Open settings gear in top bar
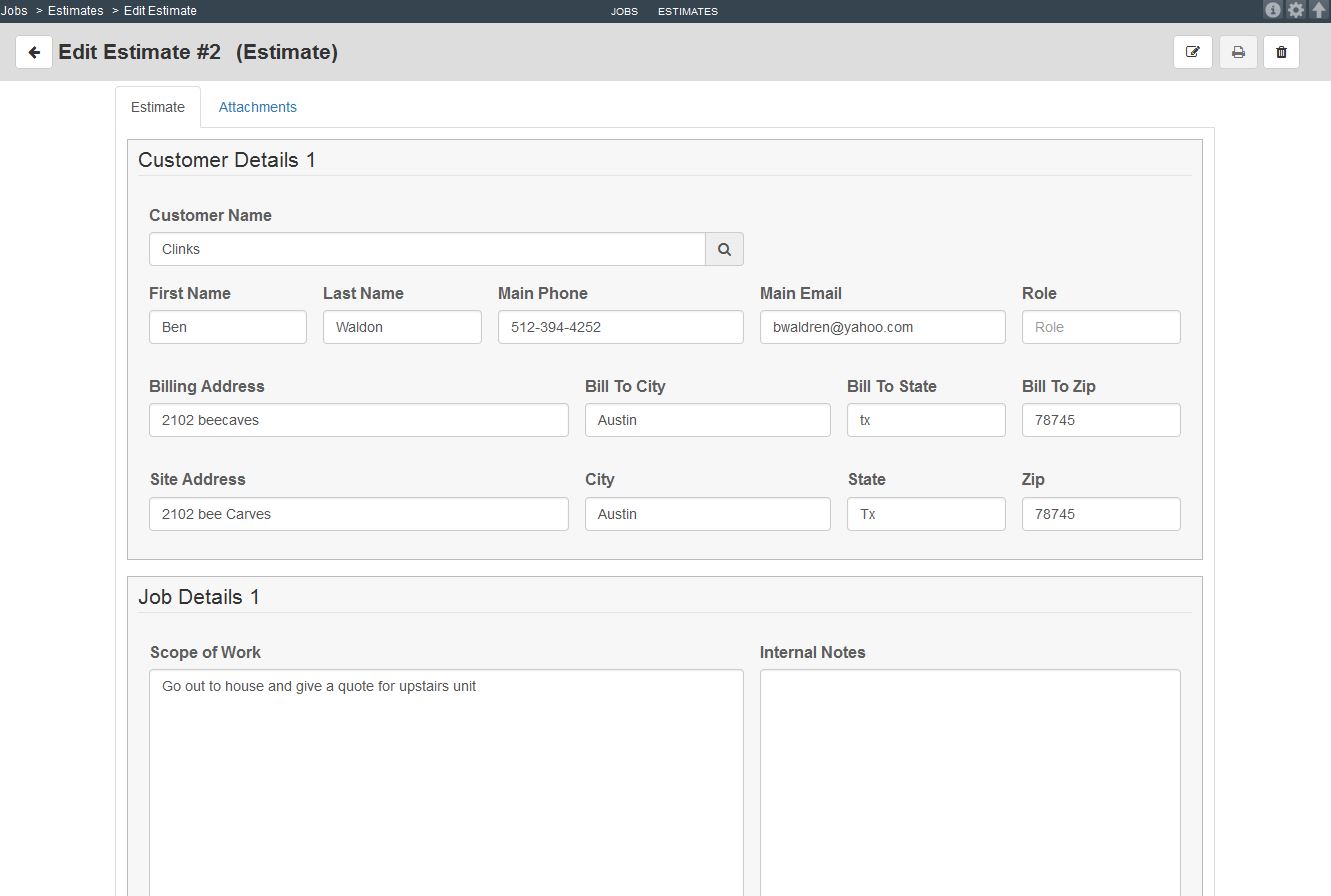The height and width of the screenshot is (896, 1331). click(x=1296, y=10)
